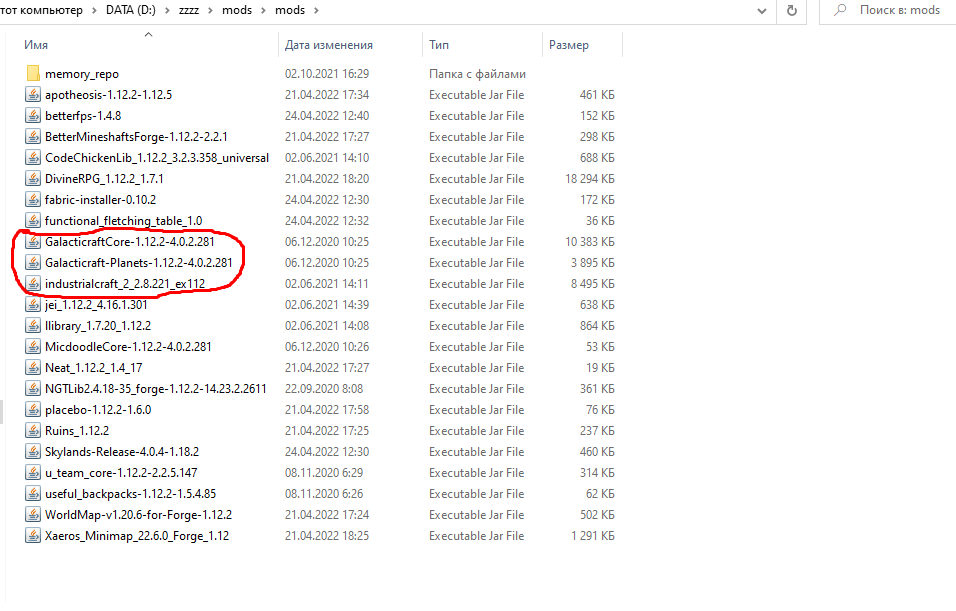Click the functional_fletching_table jar icon
The width and height of the screenshot is (956, 611).
pyautogui.click(x=33, y=221)
